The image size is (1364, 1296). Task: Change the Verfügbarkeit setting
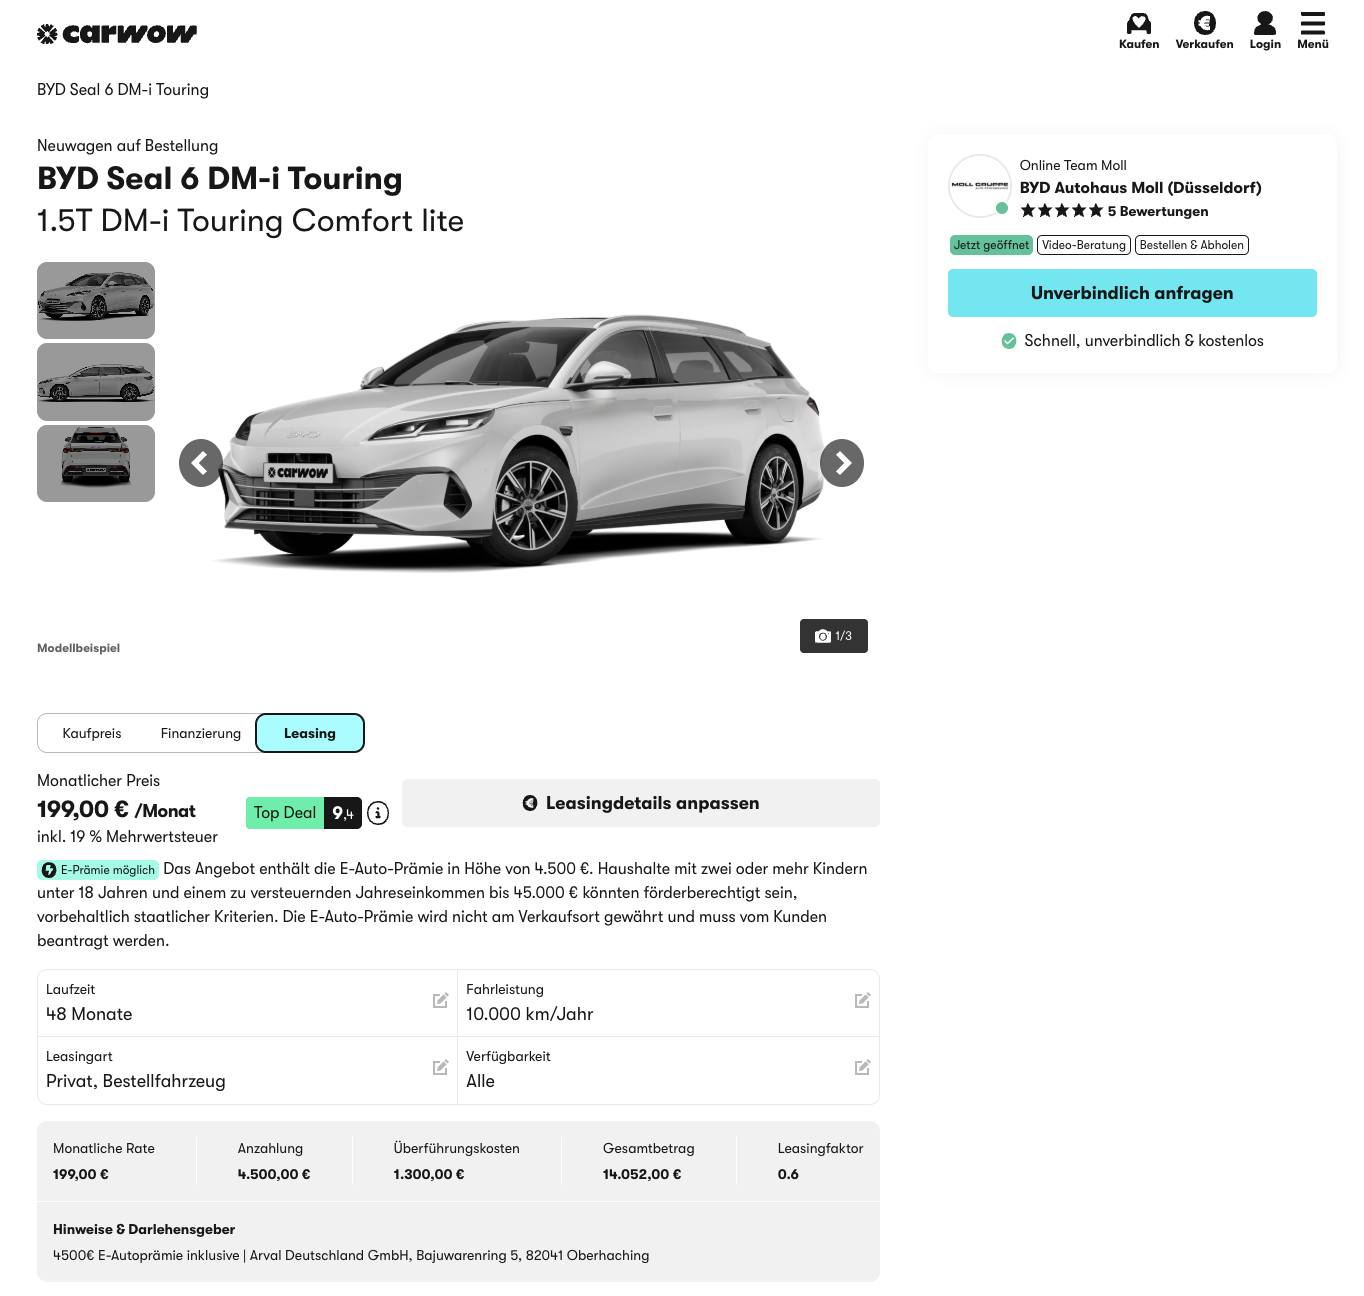(x=862, y=1068)
